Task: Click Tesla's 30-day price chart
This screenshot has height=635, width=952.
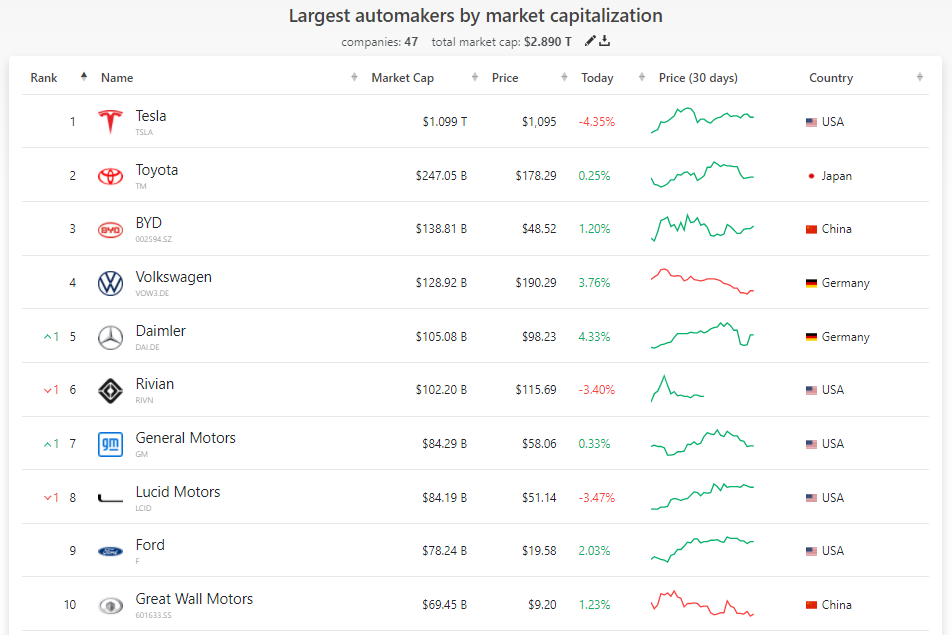Action: coord(702,120)
